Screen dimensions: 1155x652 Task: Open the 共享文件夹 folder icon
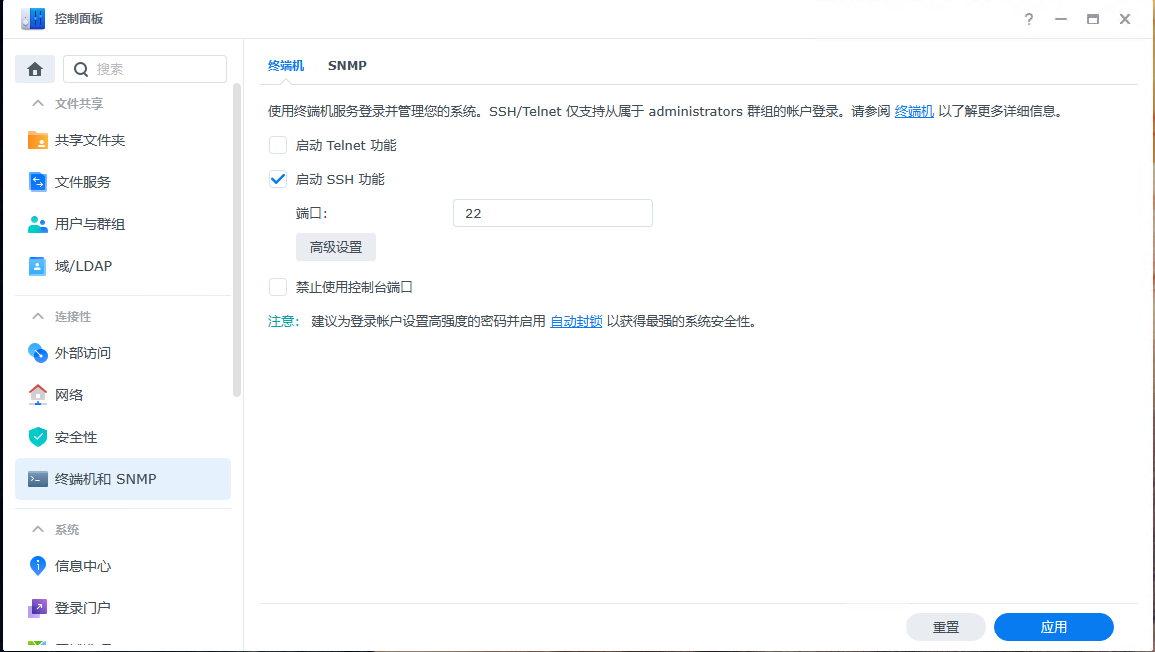click(38, 140)
